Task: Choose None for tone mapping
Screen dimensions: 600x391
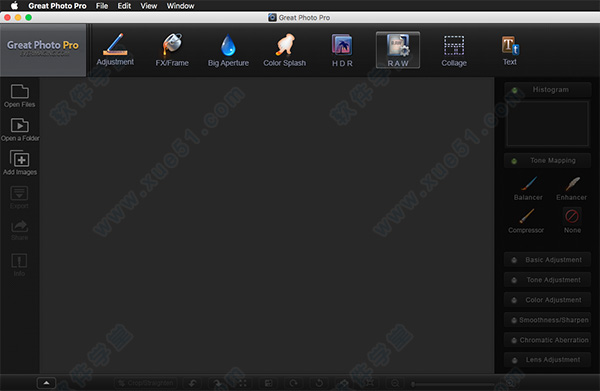Action: pyautogui.click(x=572, y=221)
